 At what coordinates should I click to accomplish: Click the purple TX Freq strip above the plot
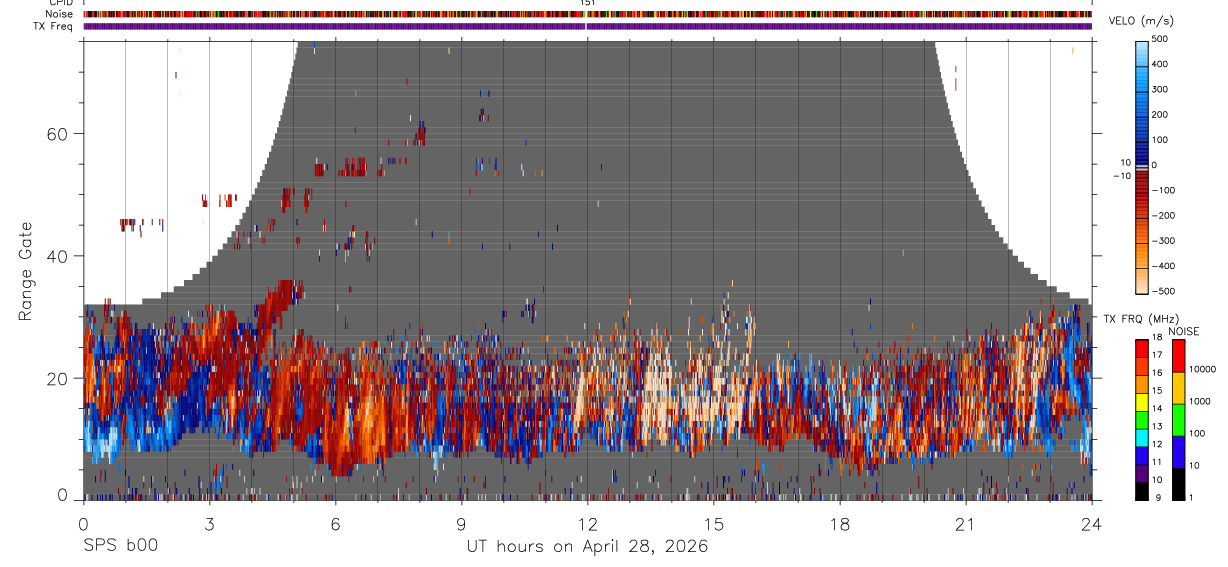(588, 26)
